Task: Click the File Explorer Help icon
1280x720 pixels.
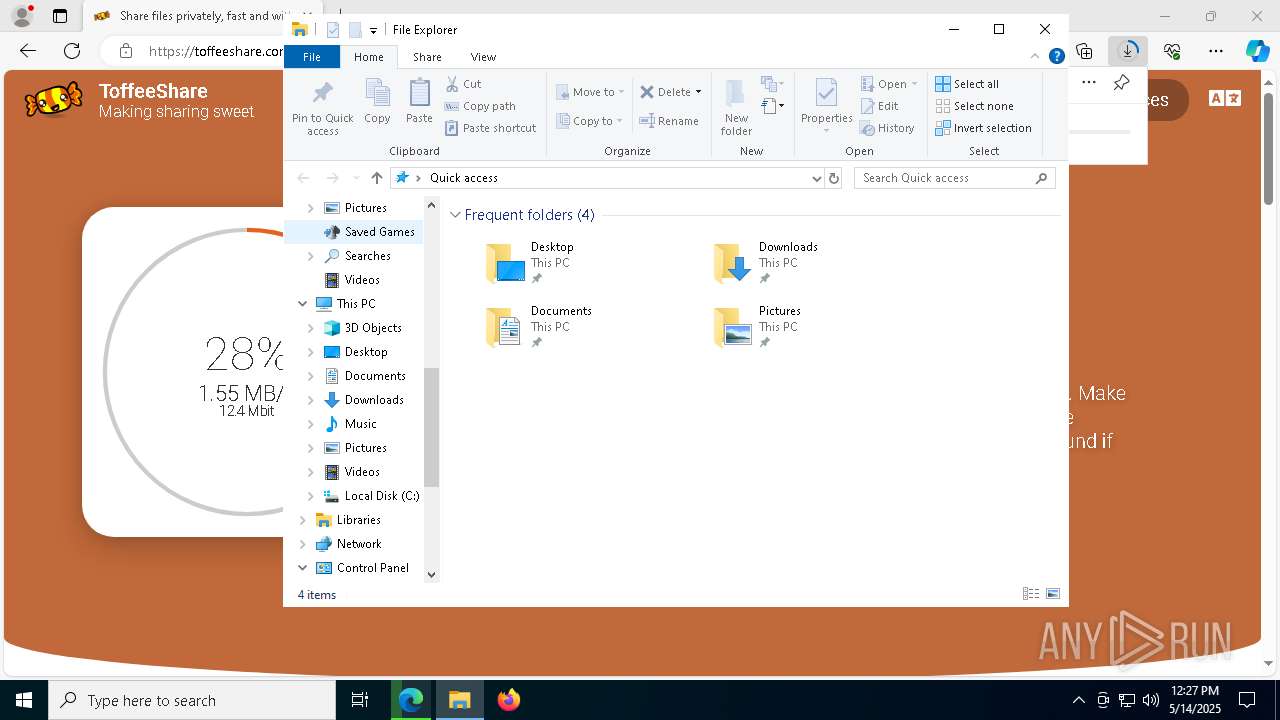Action: 1056,57
